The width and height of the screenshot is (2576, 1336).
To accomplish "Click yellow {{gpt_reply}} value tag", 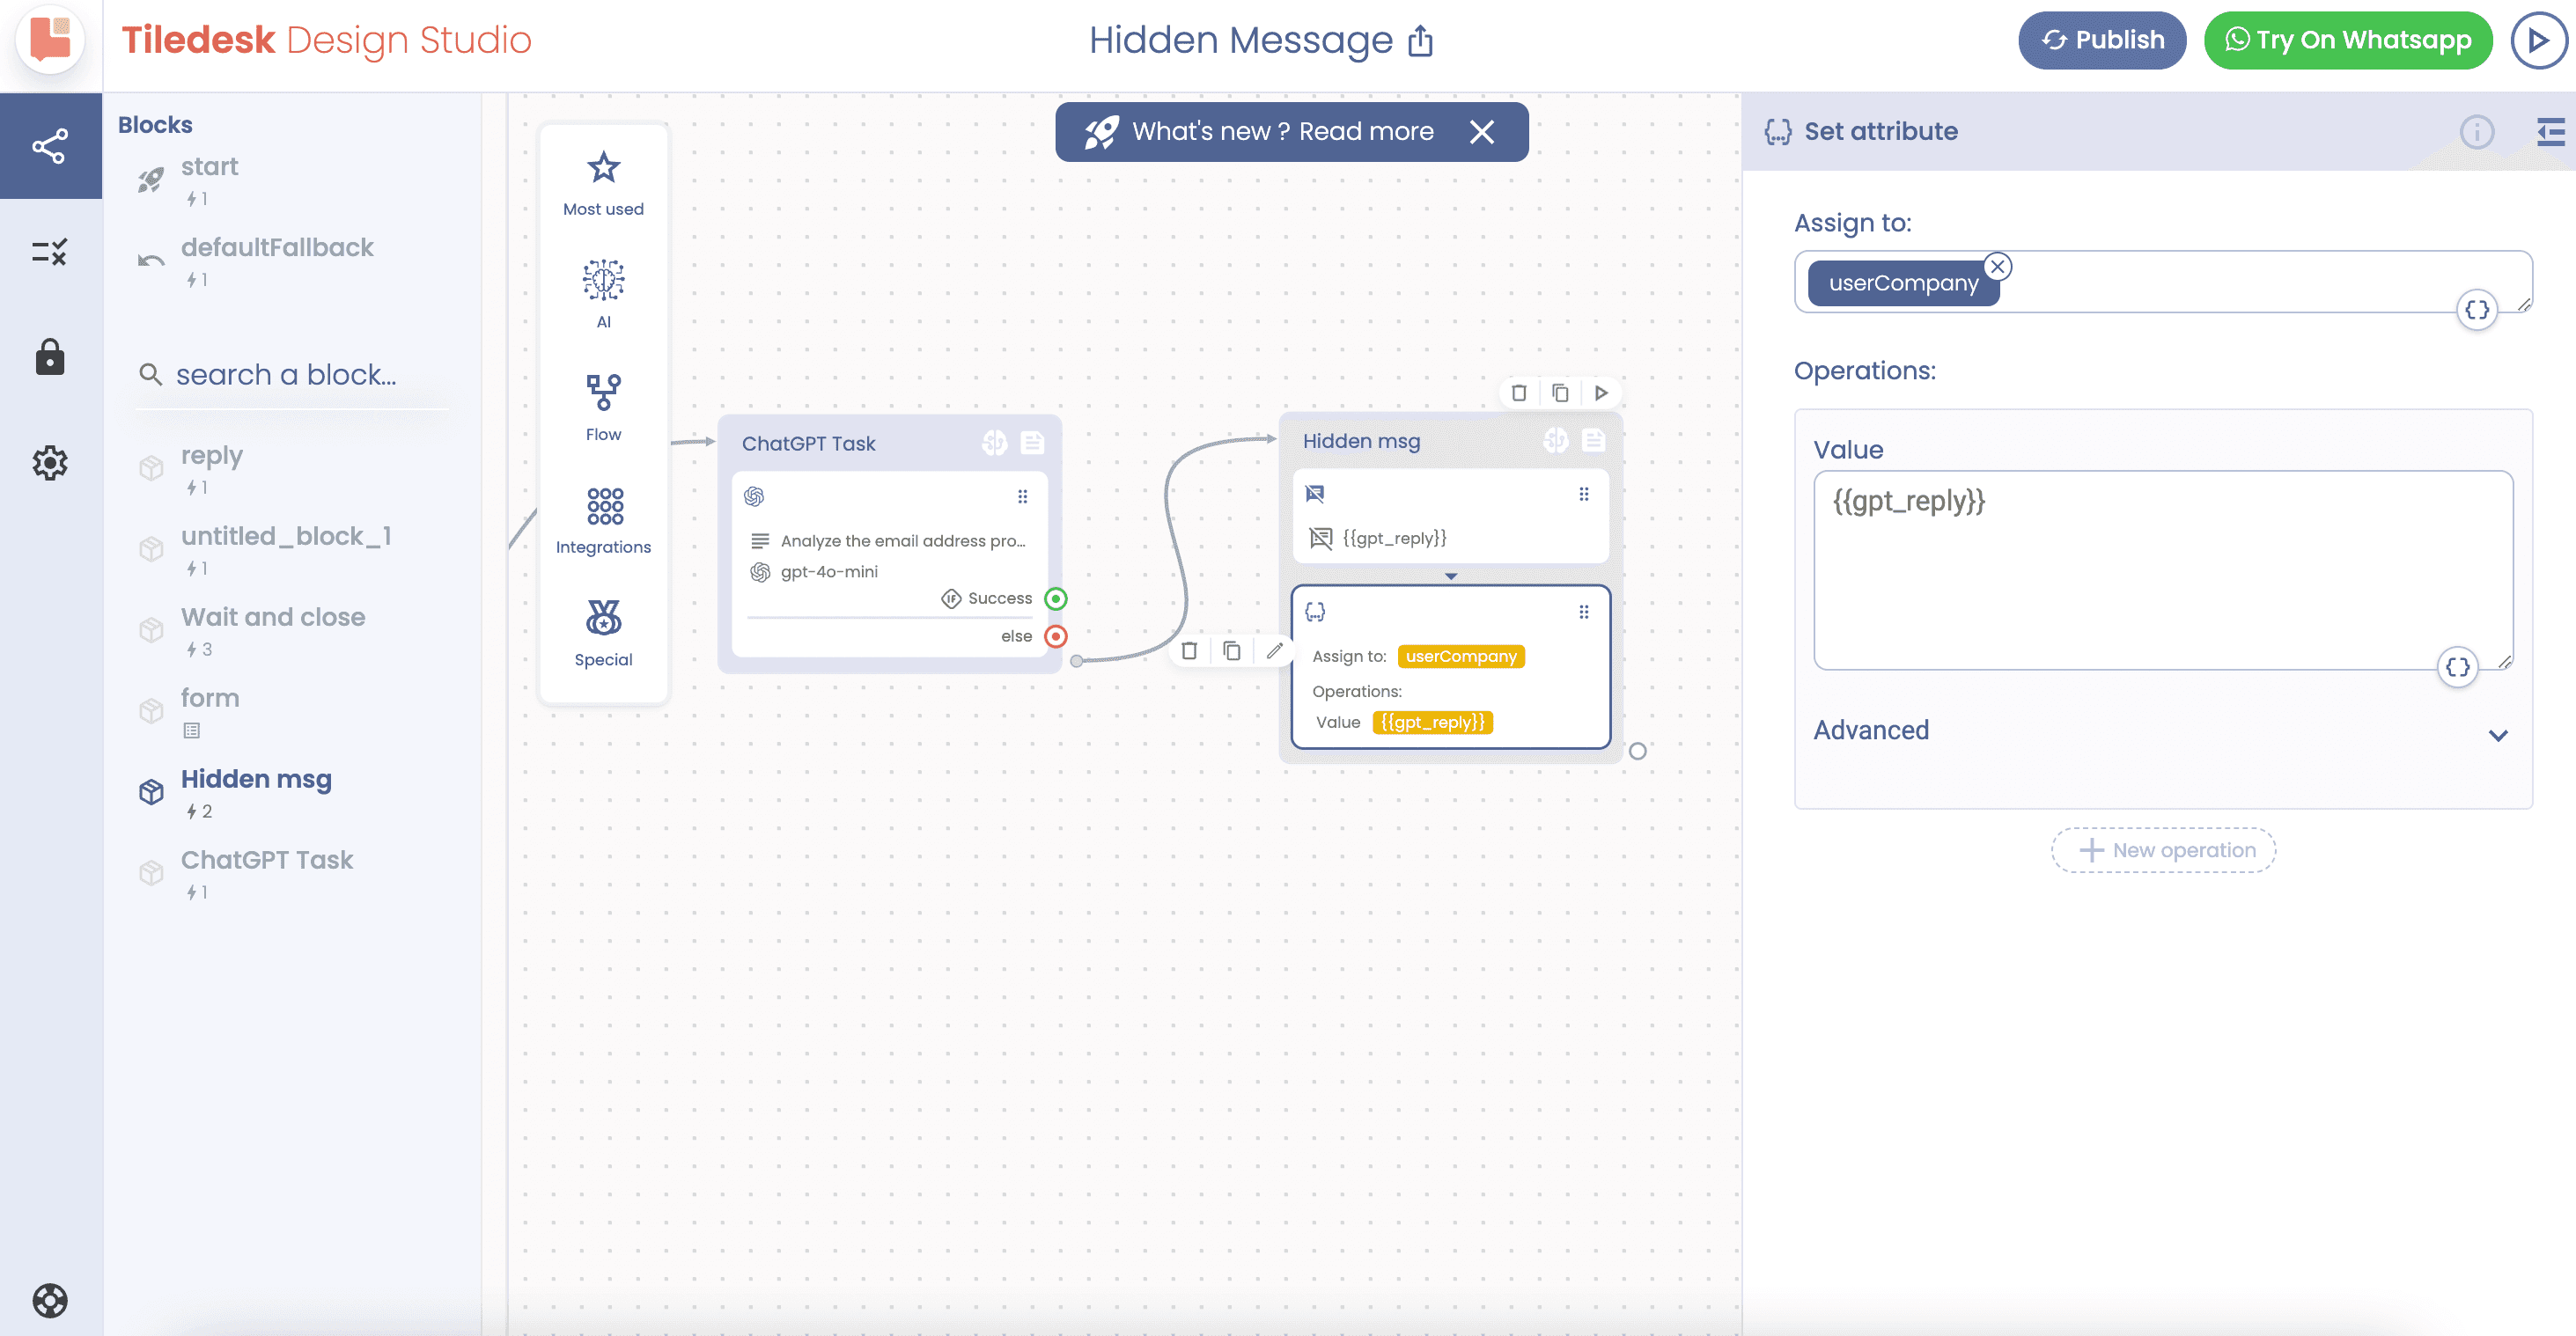I will click(x=1432, y=722).
